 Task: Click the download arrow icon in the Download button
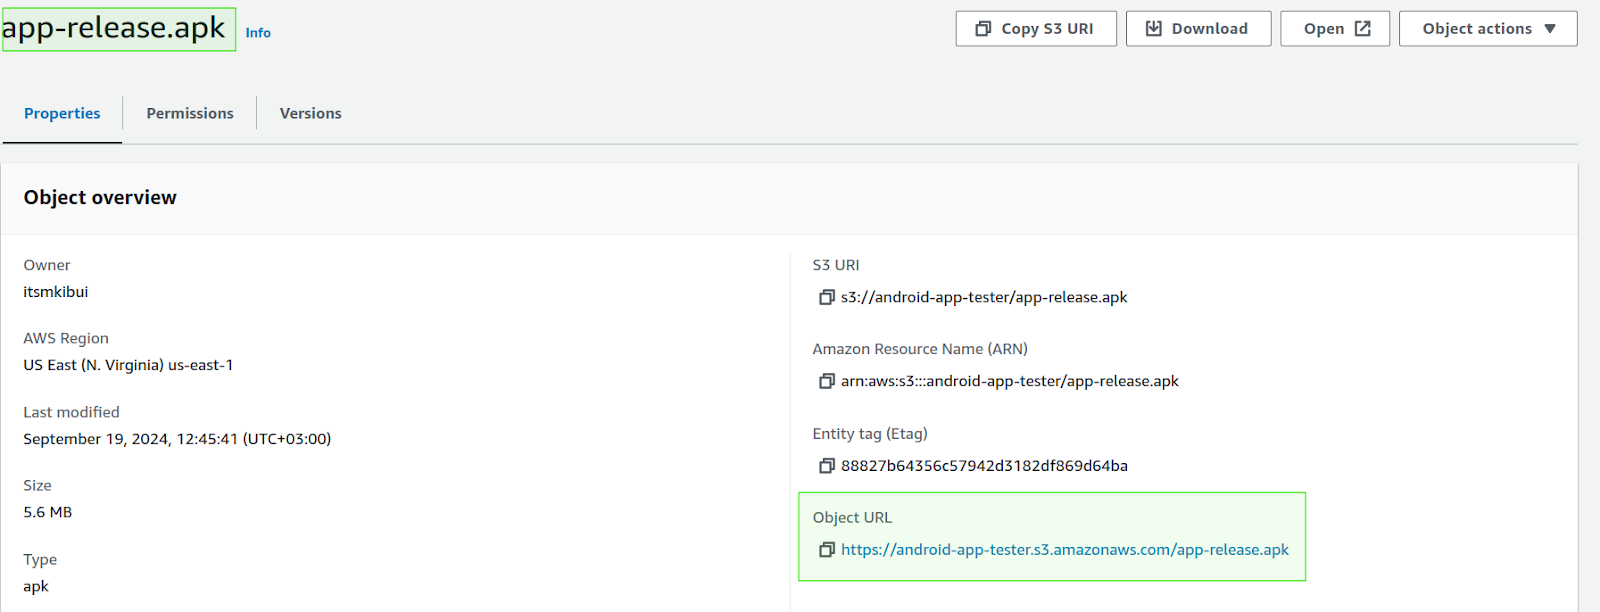(x=1153, y=29)
